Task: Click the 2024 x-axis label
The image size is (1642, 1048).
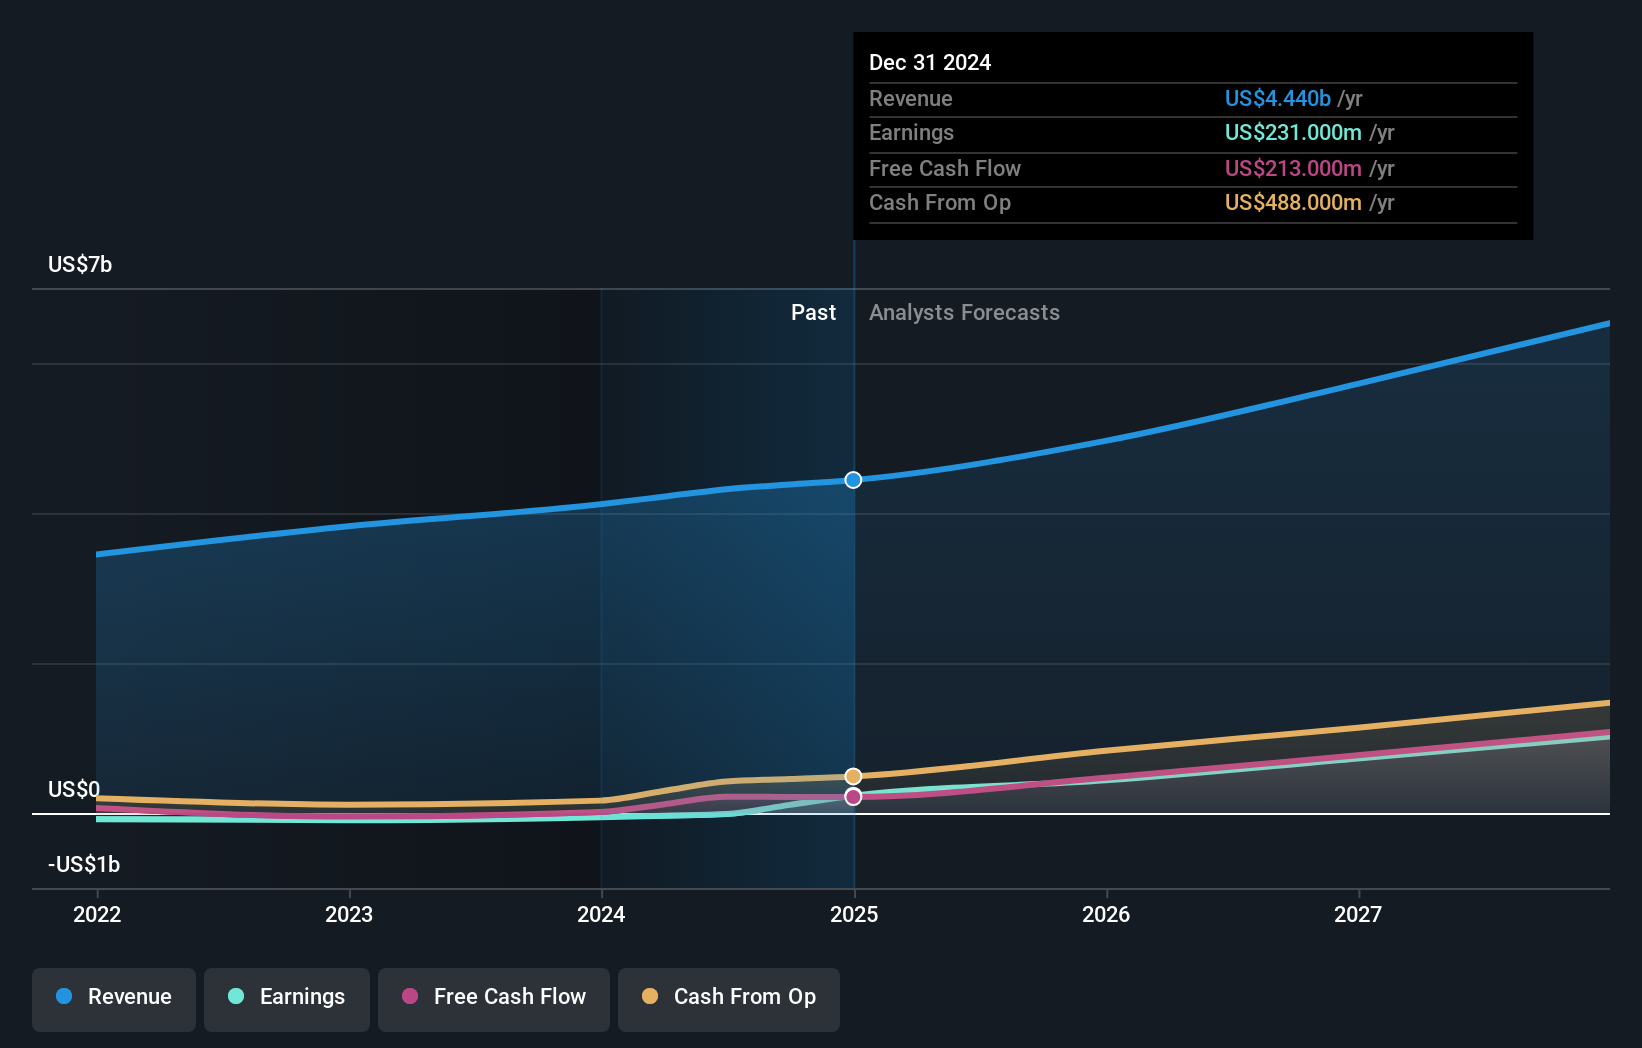Action: pos(601,914)
